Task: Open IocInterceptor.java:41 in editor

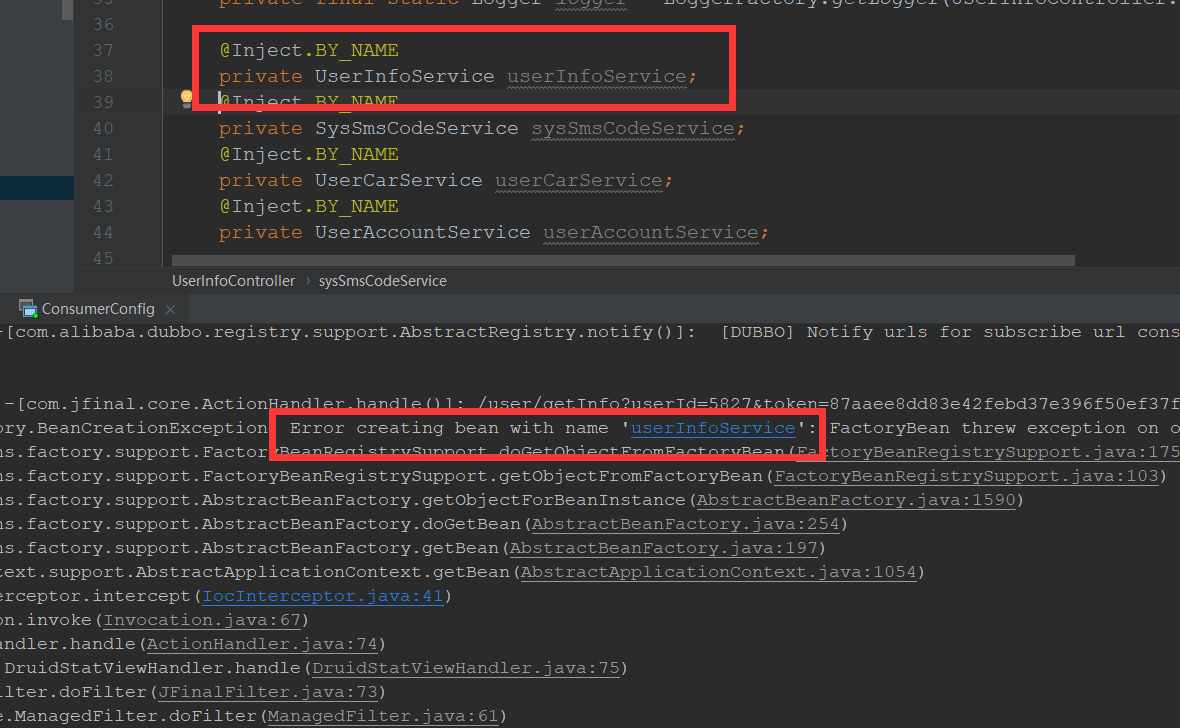Action: 321,596
